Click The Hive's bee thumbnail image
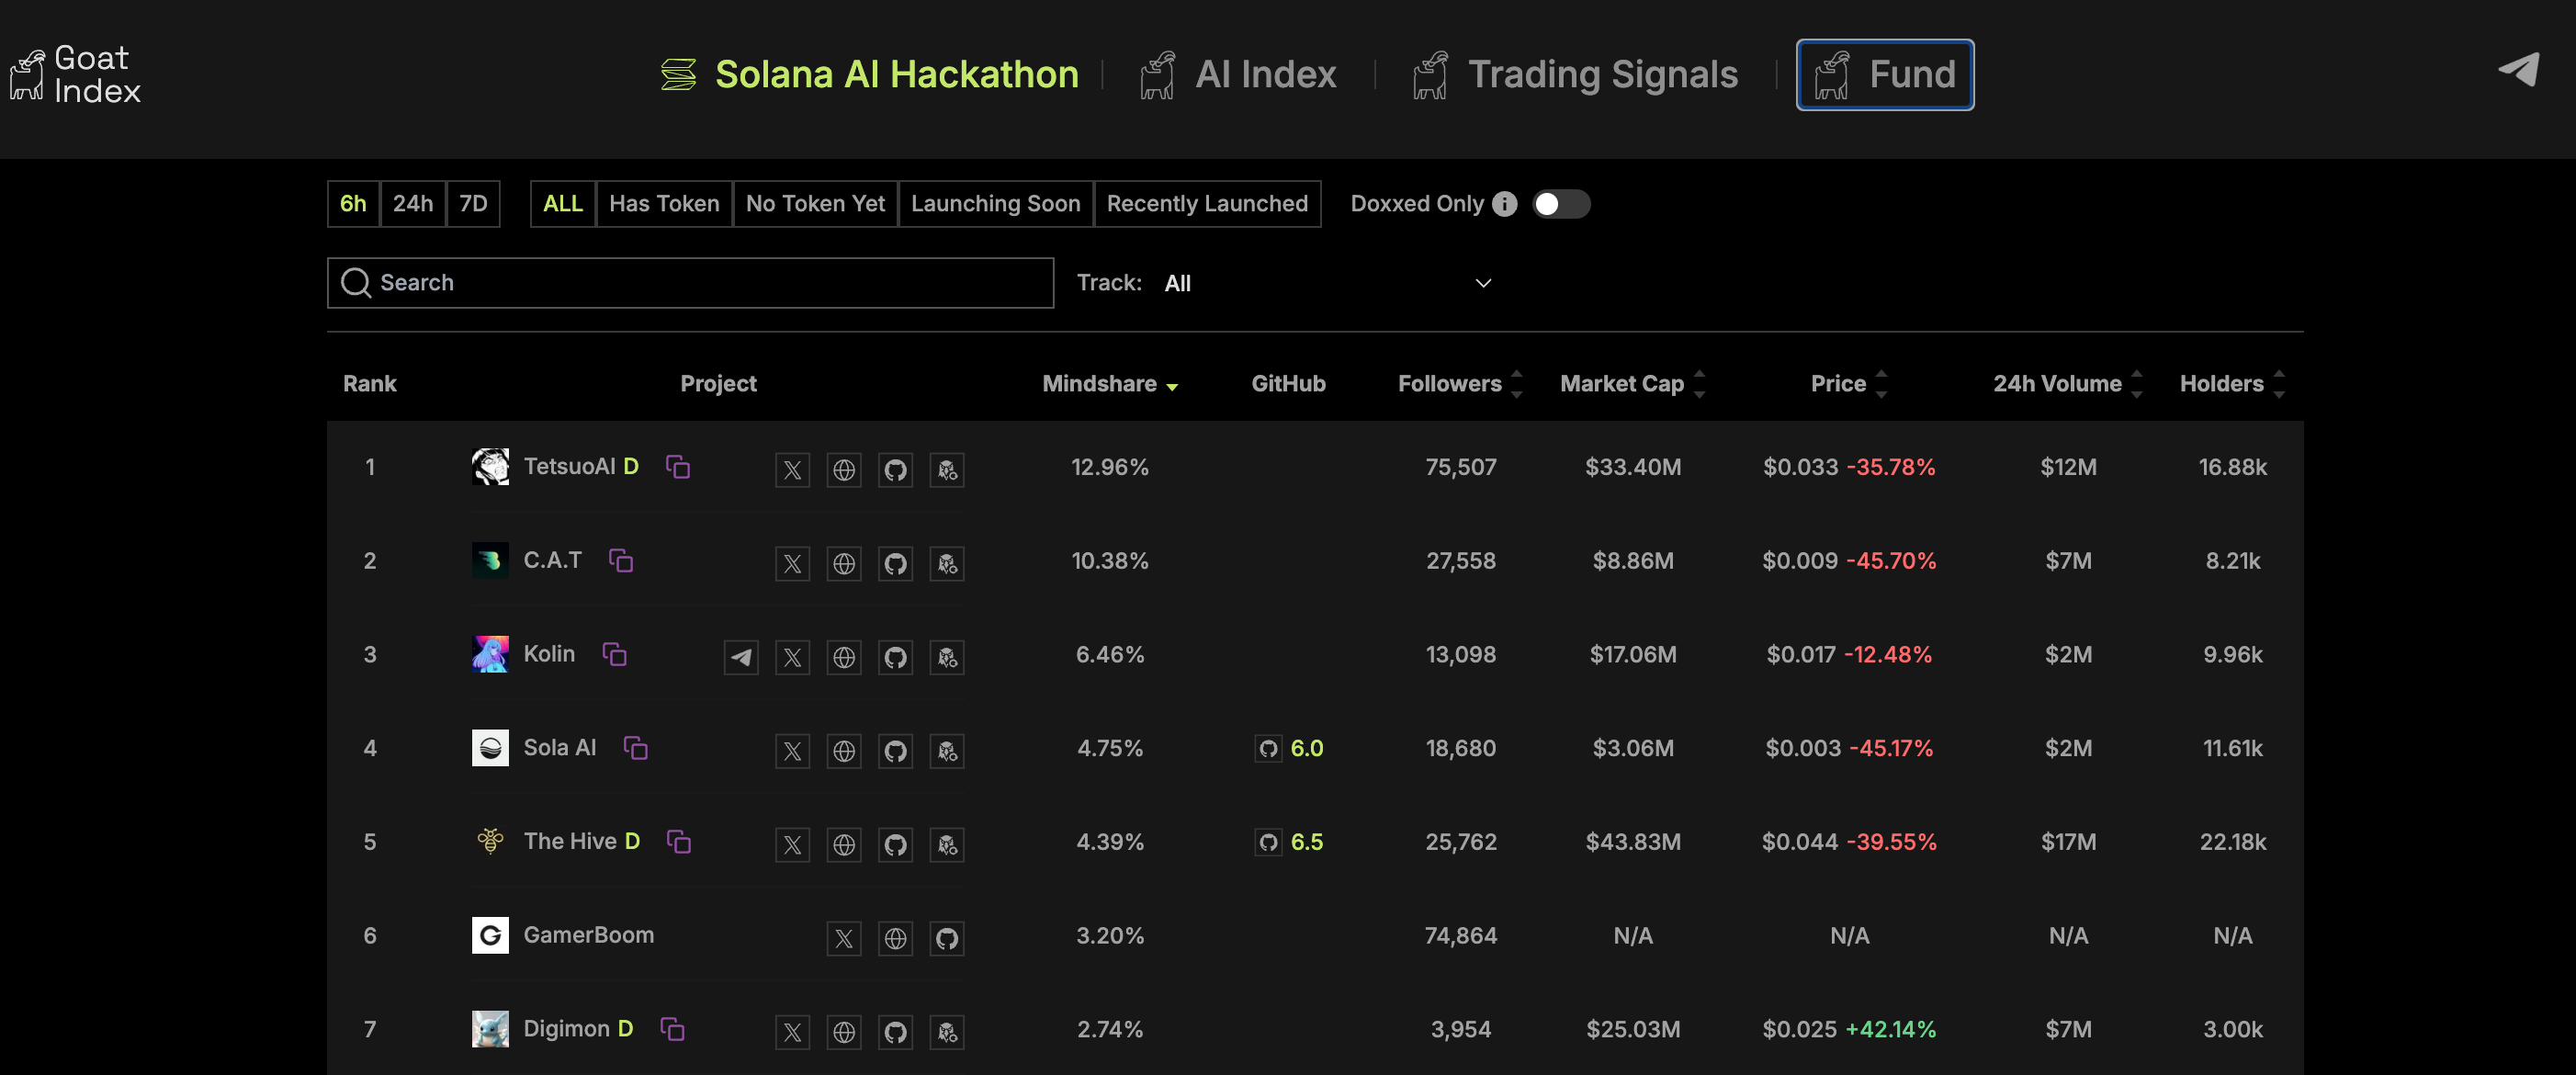The height and width of the screenshot is (1075, 2576). click(490, 841)
